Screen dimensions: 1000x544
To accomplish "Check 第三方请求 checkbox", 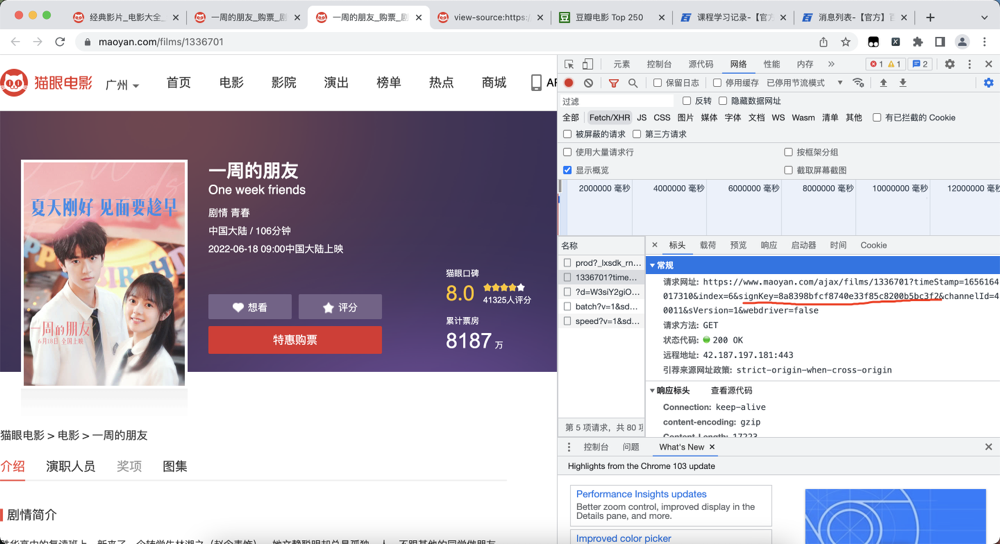I will tap(636, 134).
